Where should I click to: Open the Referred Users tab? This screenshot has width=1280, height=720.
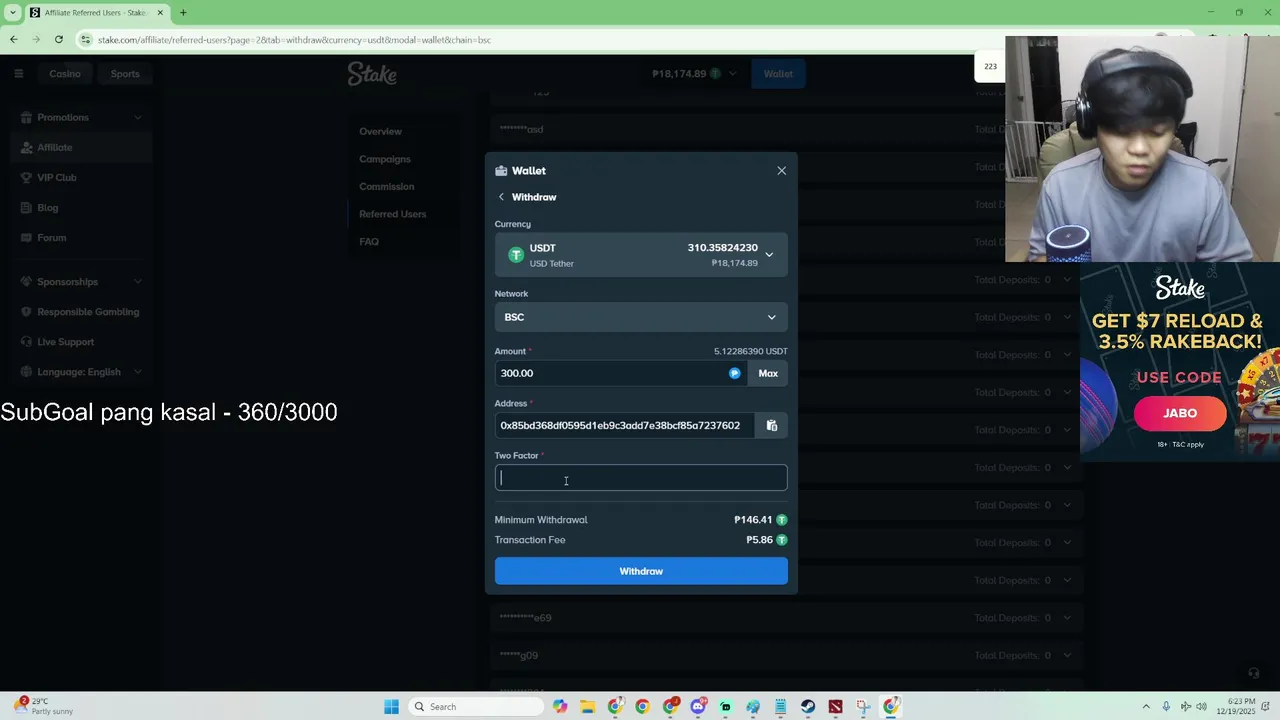coord(392,214)
